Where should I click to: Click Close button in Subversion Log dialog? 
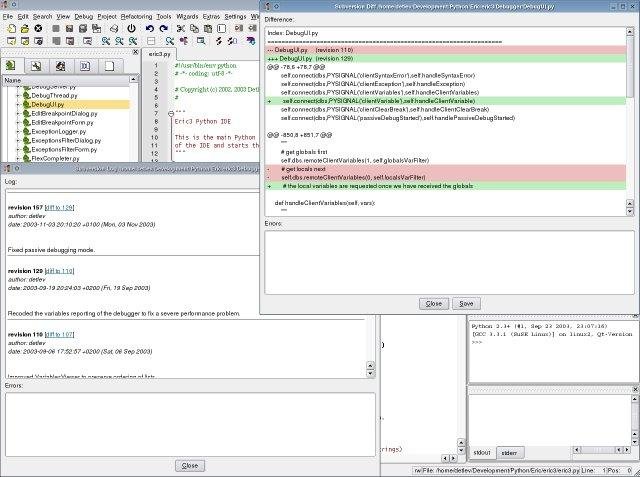pyautogui.click(x=188, y=465)
